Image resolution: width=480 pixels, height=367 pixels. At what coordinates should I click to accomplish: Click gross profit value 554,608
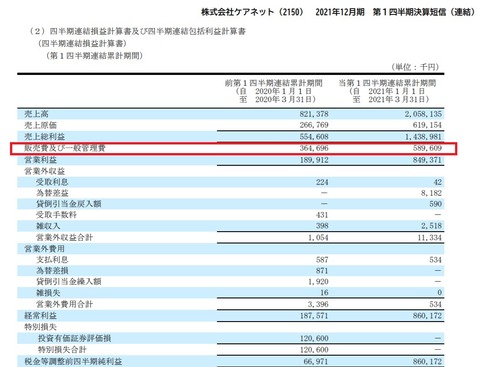click(314, 137)
